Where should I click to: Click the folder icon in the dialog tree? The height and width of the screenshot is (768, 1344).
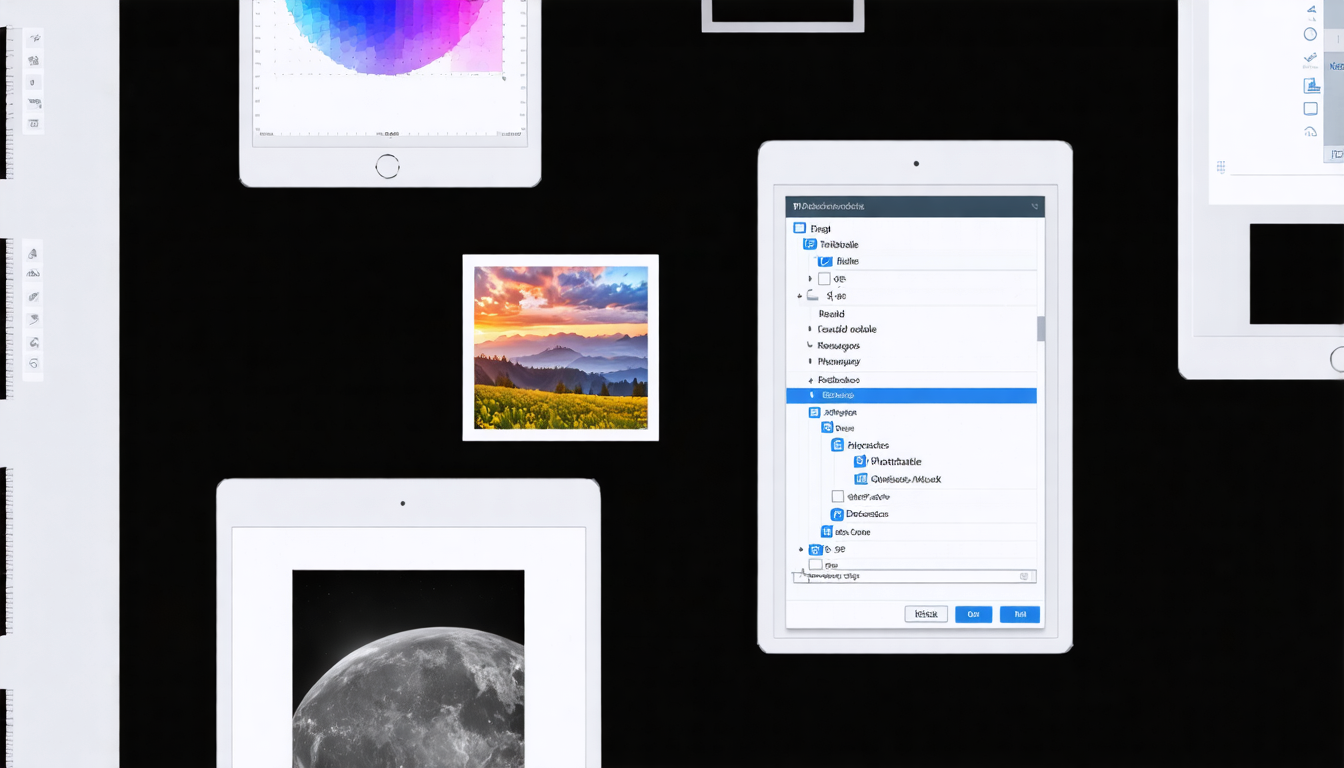pyautogui.click(x=812, y=296)
